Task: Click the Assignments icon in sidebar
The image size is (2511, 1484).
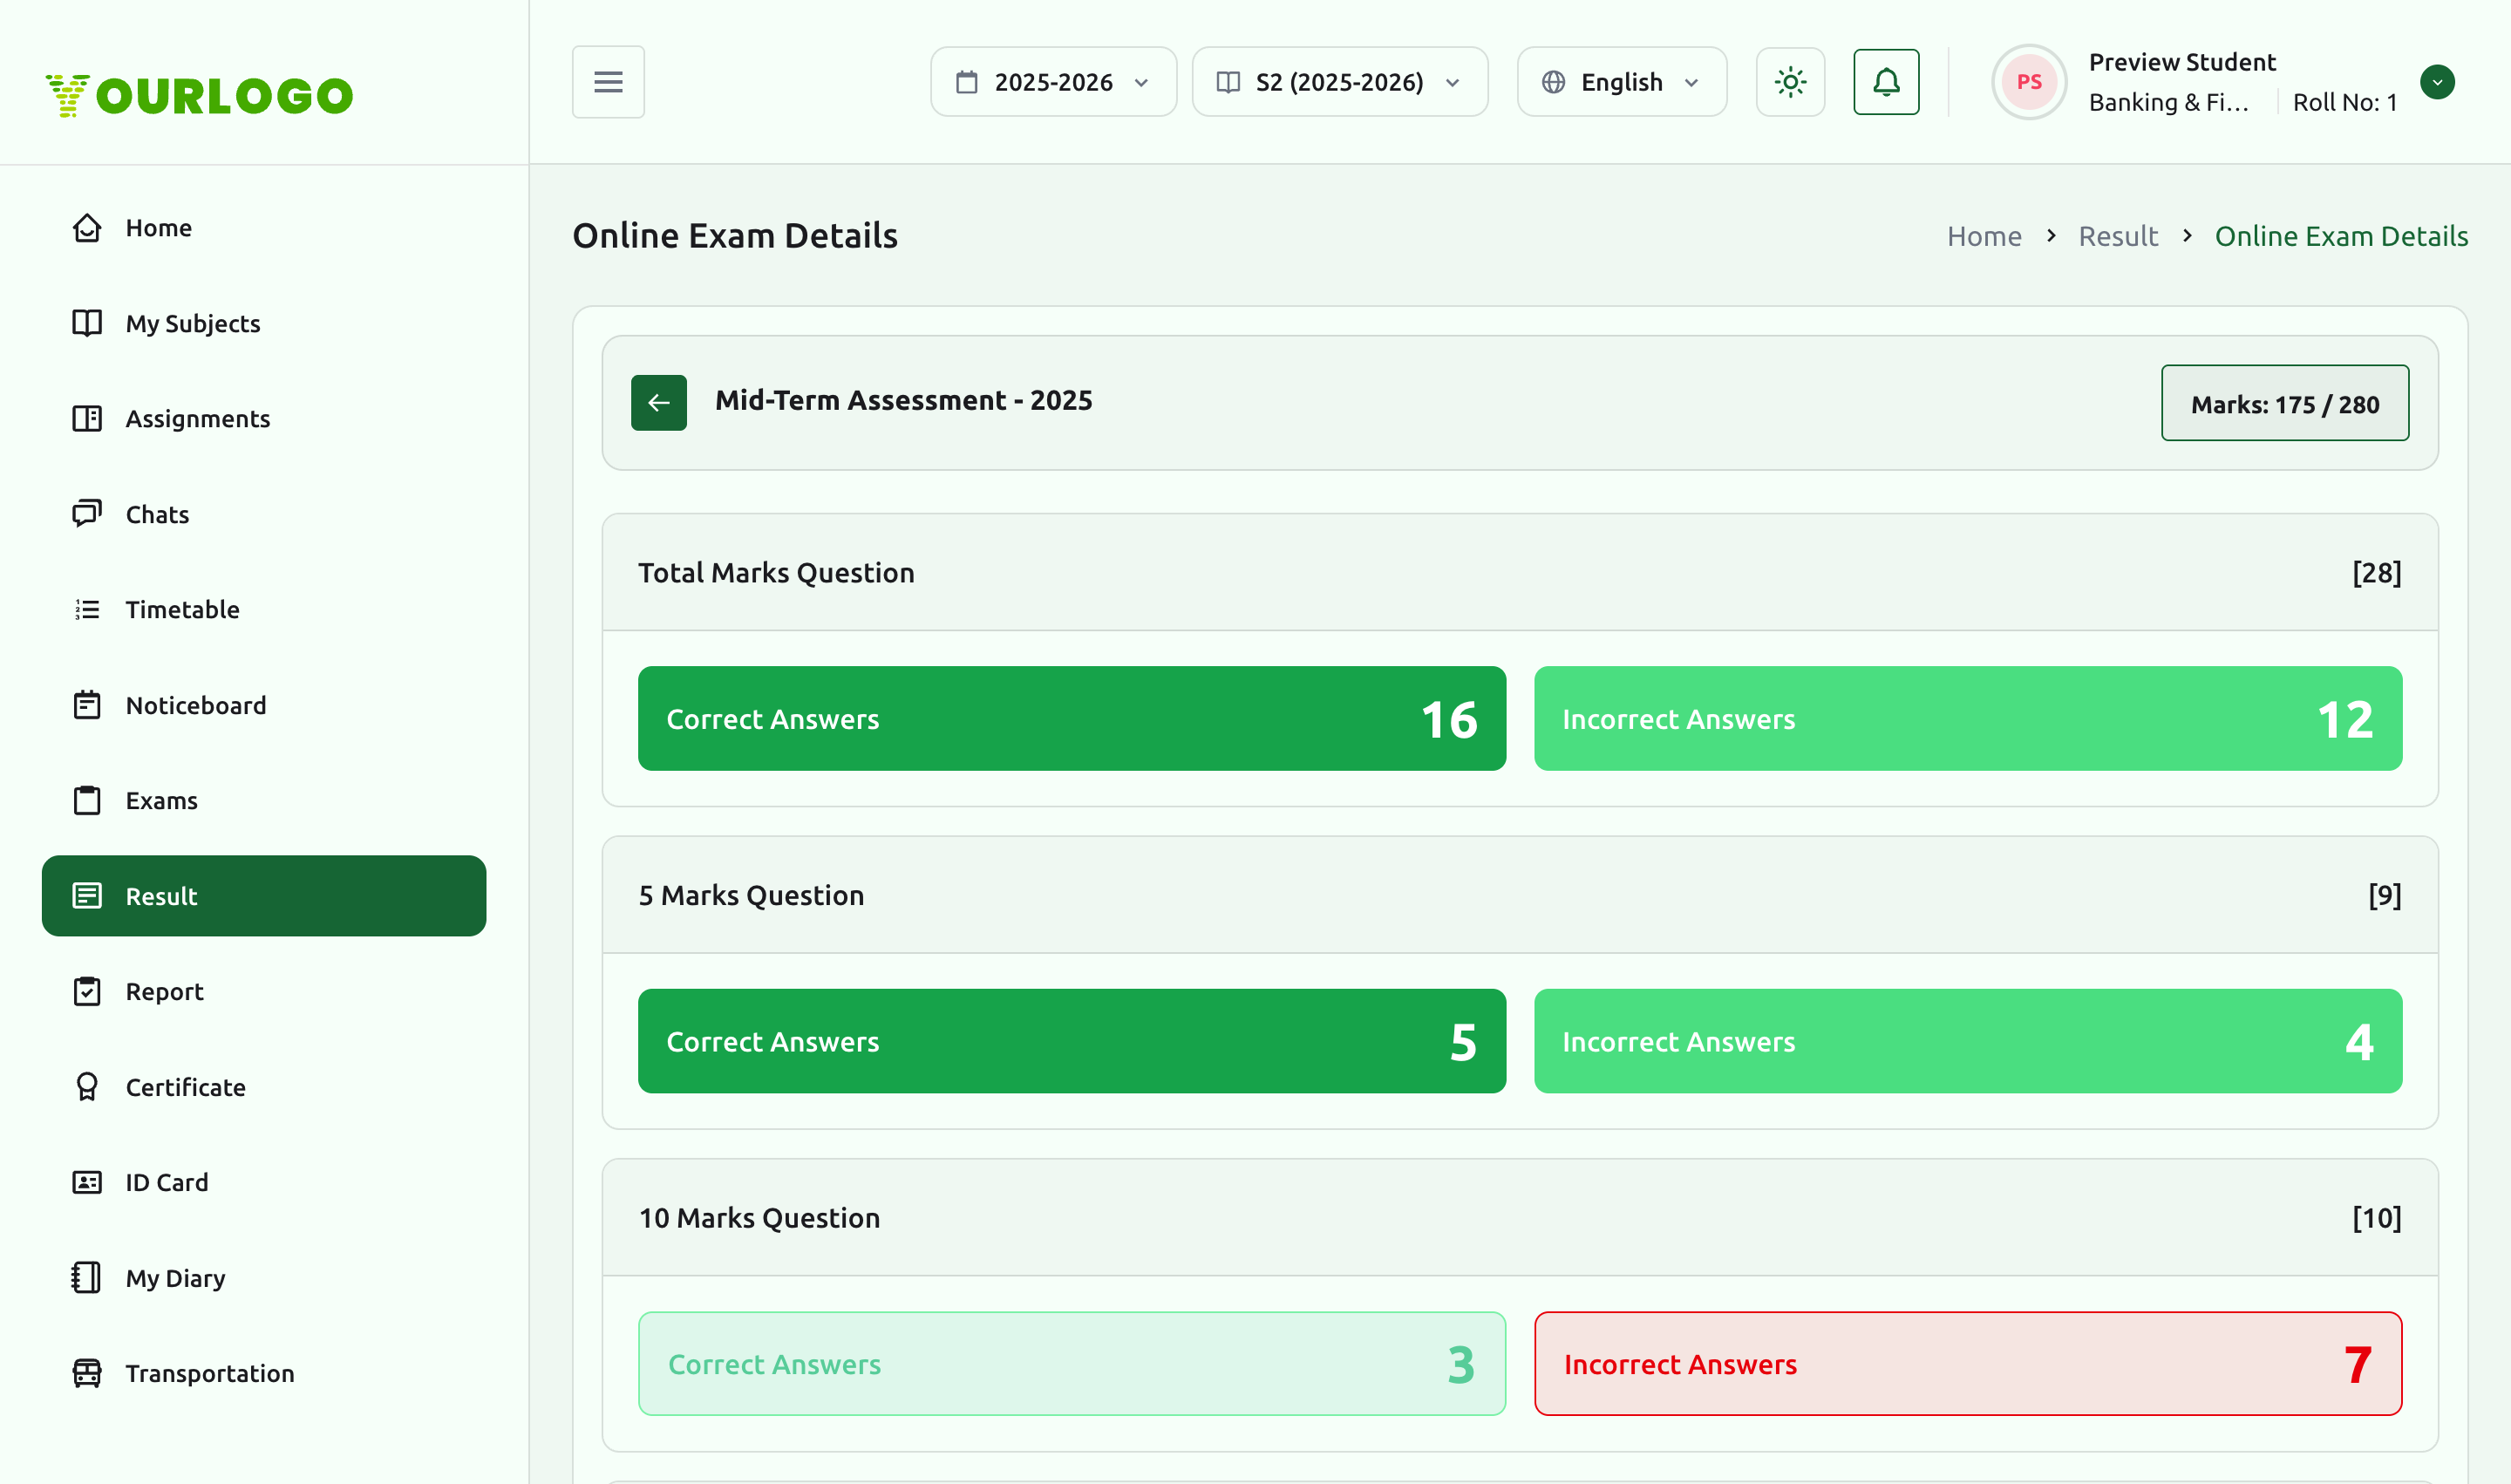Action: (87, 419)
